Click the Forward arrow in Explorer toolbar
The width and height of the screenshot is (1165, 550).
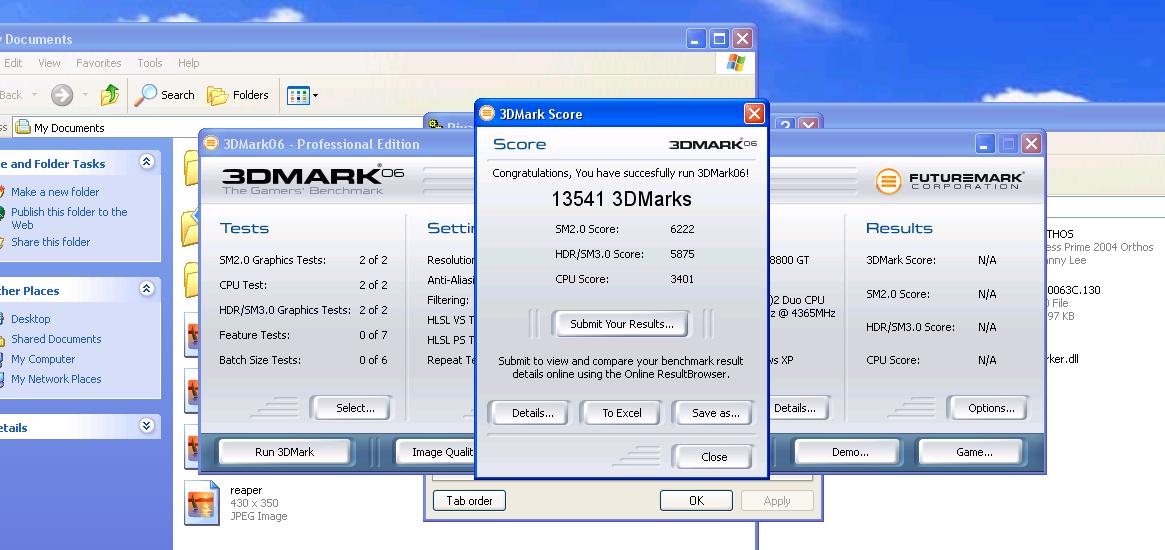(62, 94)
